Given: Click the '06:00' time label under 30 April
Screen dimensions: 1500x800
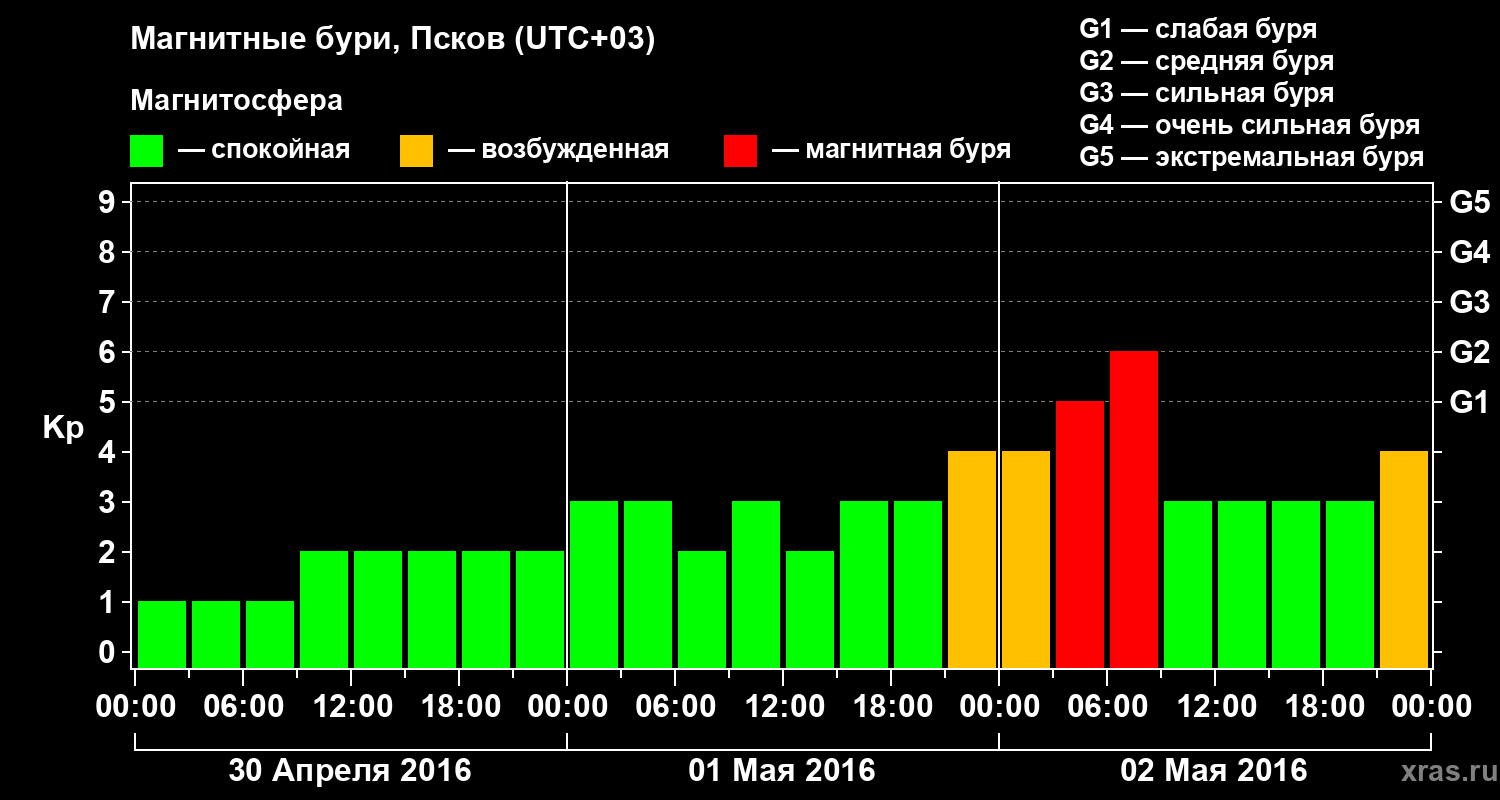Looking at the screenshot, I should [x=243, y=707].
